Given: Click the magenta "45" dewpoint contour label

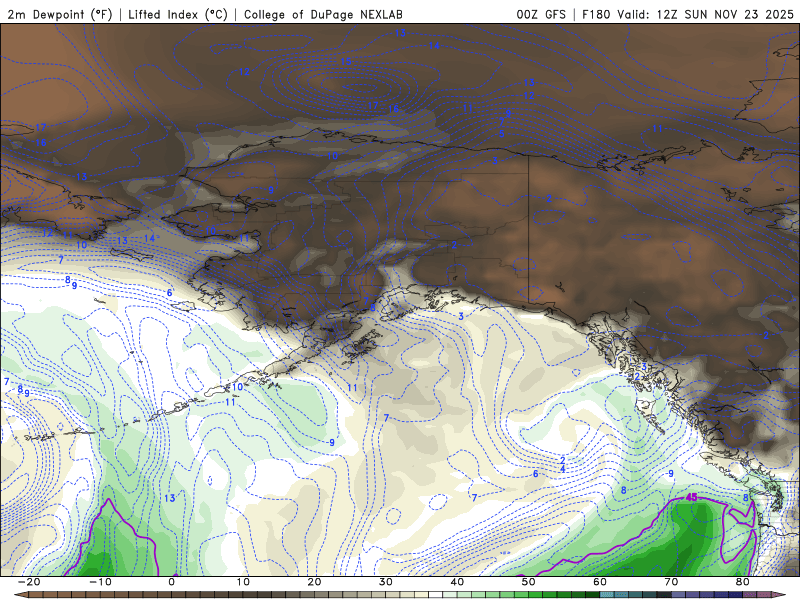Looking at the screenshot, I should 691,497.
